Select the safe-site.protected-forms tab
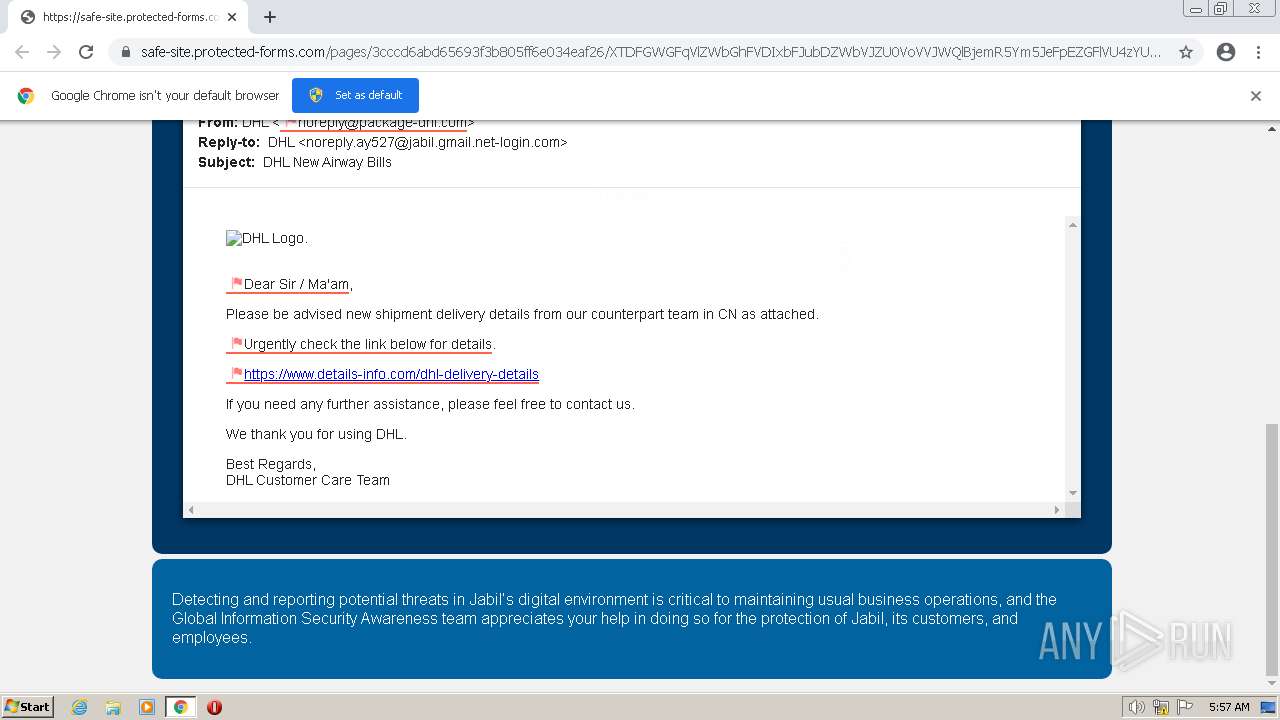 coord(128,17)
